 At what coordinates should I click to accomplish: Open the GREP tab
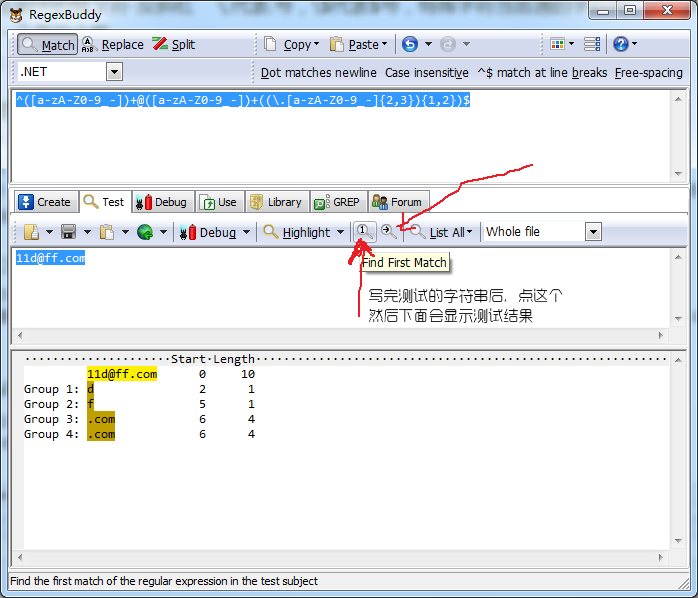(338, 202)
